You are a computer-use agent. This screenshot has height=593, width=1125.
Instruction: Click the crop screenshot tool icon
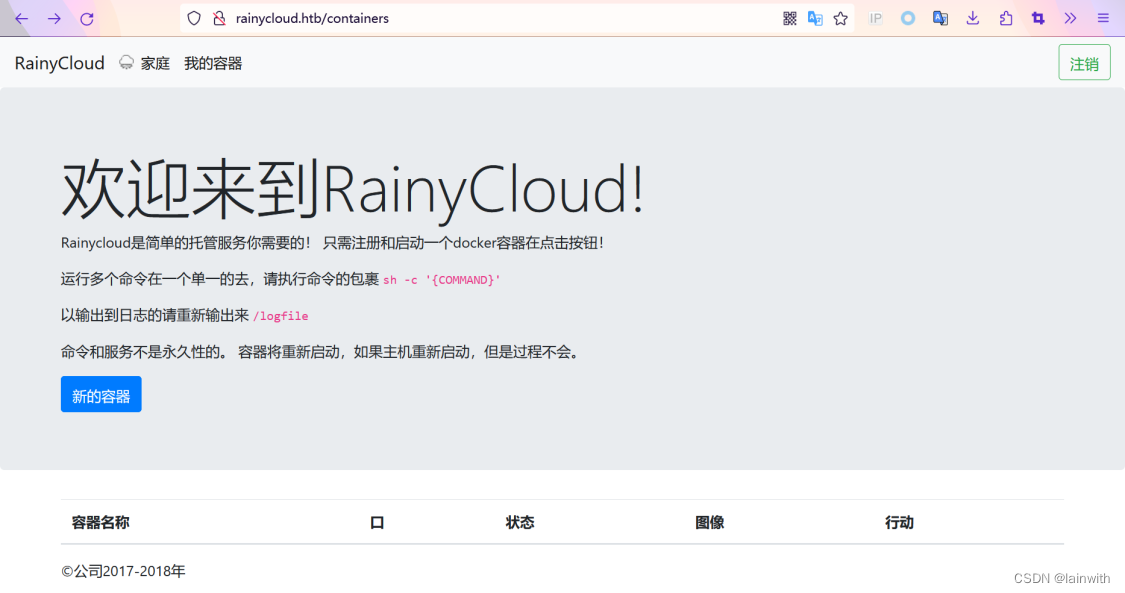(1038, 19)
